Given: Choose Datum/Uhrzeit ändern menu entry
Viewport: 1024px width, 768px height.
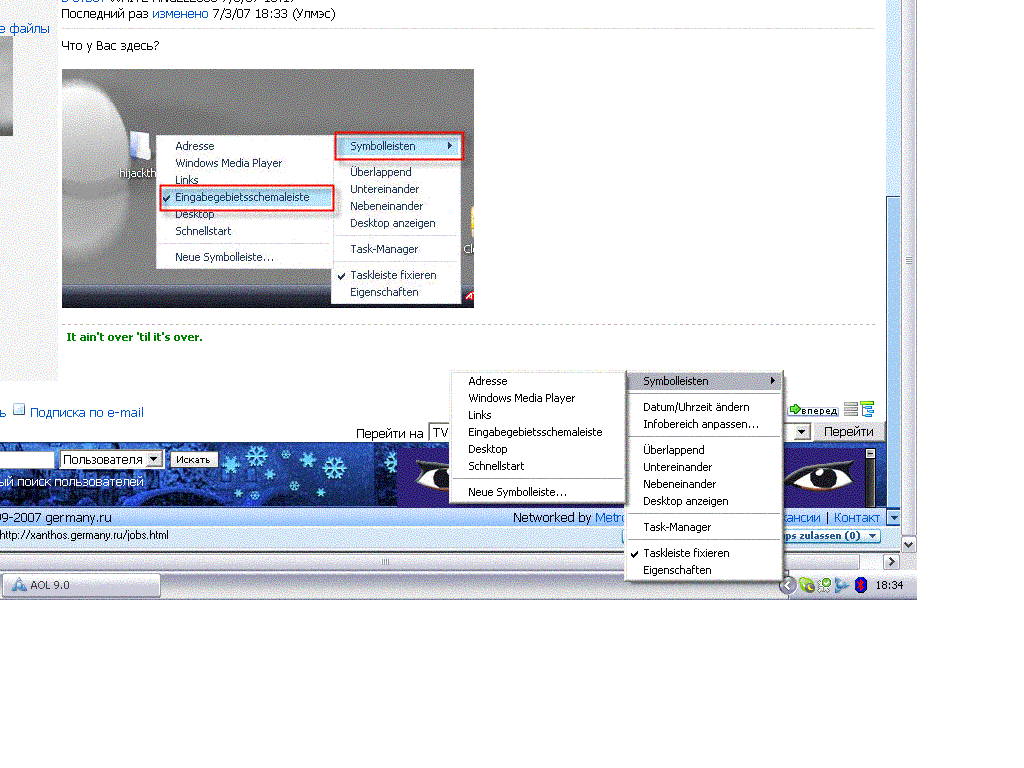Looking at the screenshot, I should 696,407.
